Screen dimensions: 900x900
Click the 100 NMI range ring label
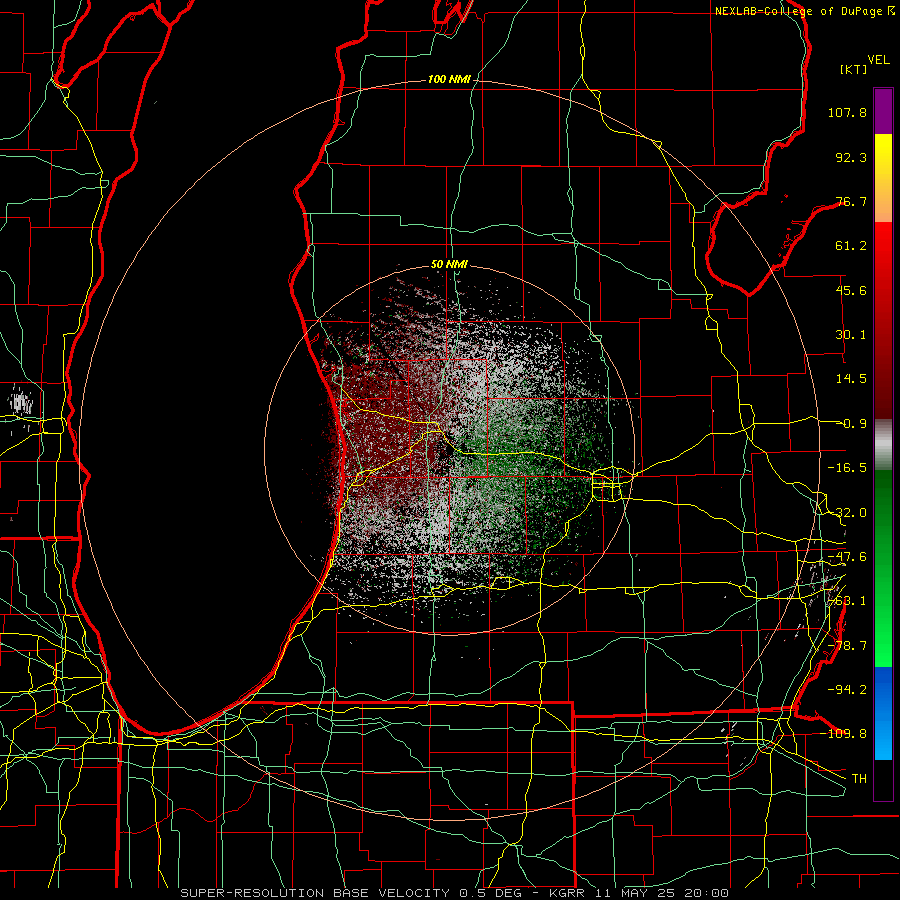(x=449, y=79)
